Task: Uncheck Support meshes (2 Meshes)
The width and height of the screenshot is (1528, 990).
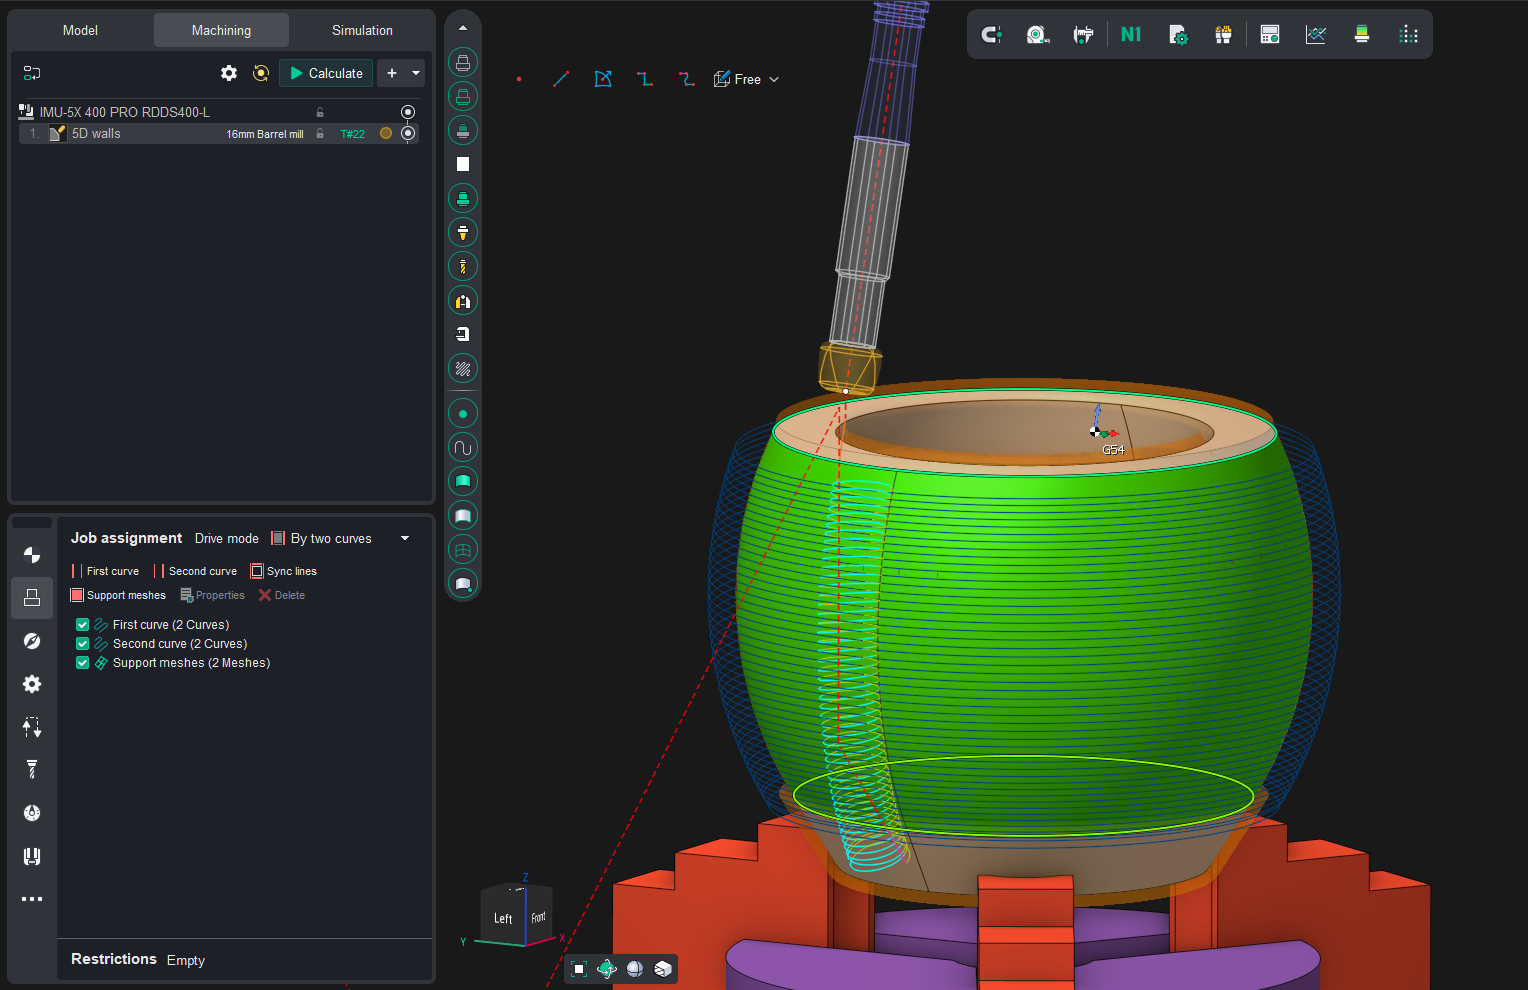Action: click(x=83, y=663)
